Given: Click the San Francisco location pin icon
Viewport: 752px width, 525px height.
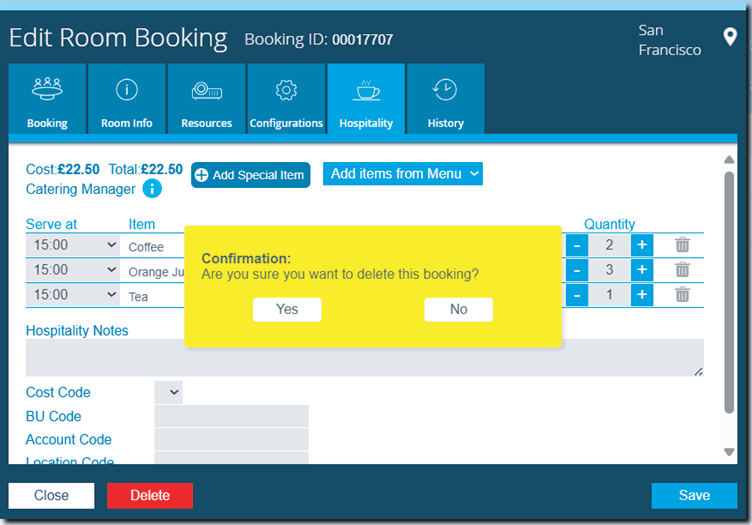Looking at the screenshot, I should pyautogui.click(x=729, y=39).
